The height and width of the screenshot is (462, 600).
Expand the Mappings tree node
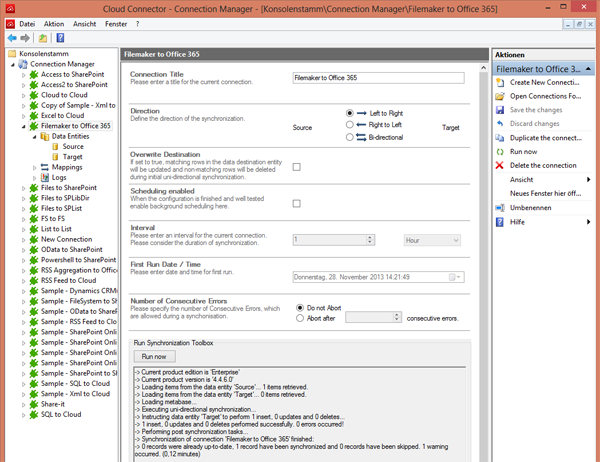tap(35, 167)
